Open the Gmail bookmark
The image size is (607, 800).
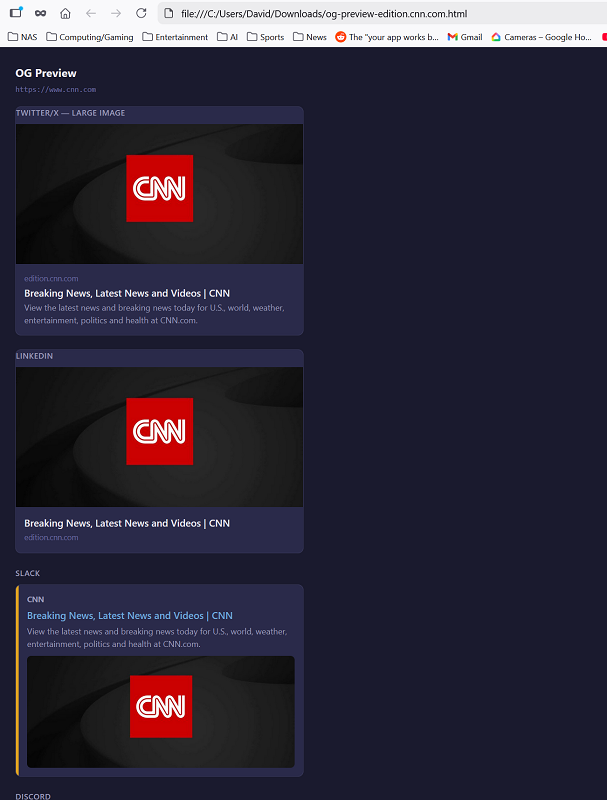click(465, 37)
